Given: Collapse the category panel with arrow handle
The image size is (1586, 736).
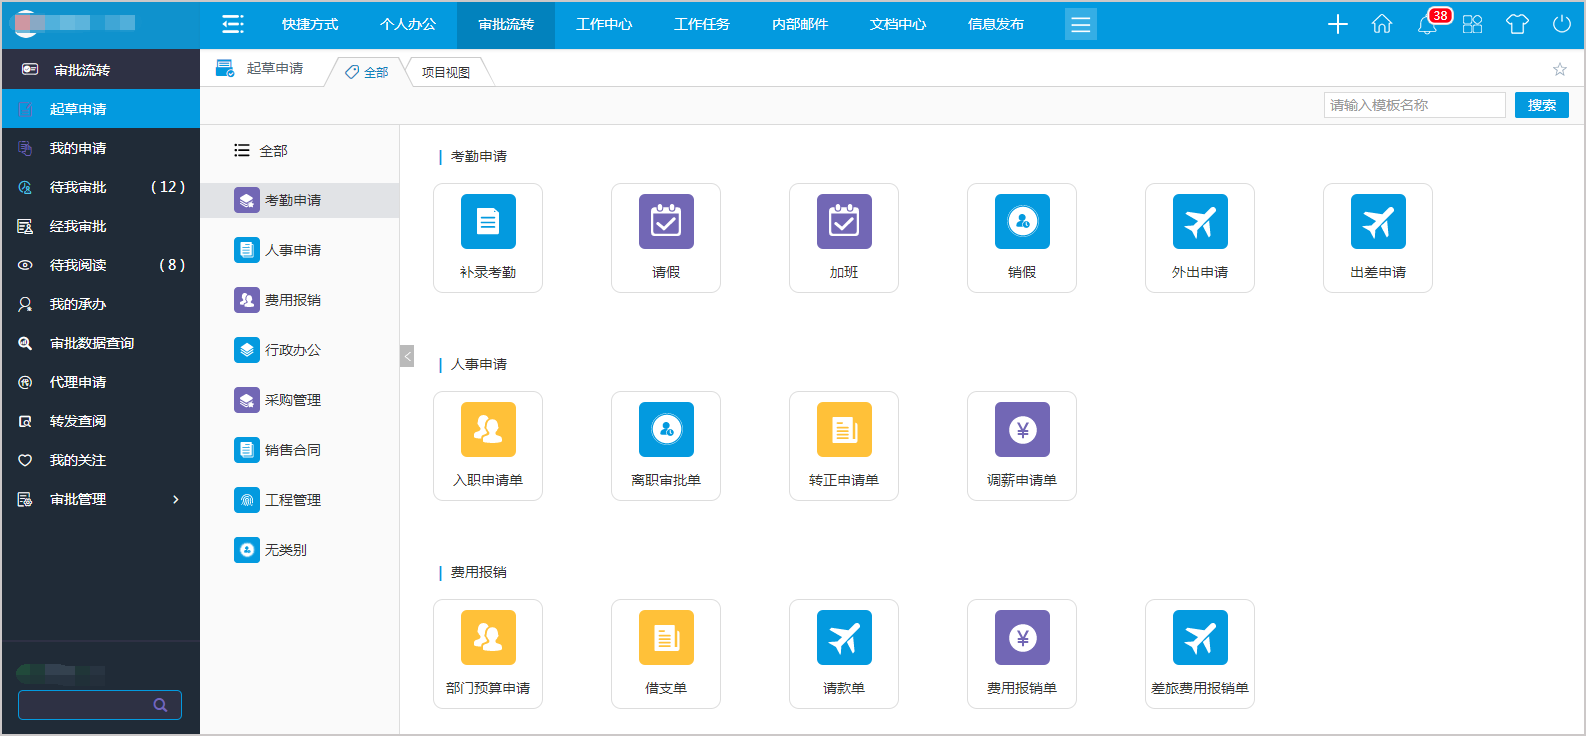Looking at the screenshot, I should (407, 356).
